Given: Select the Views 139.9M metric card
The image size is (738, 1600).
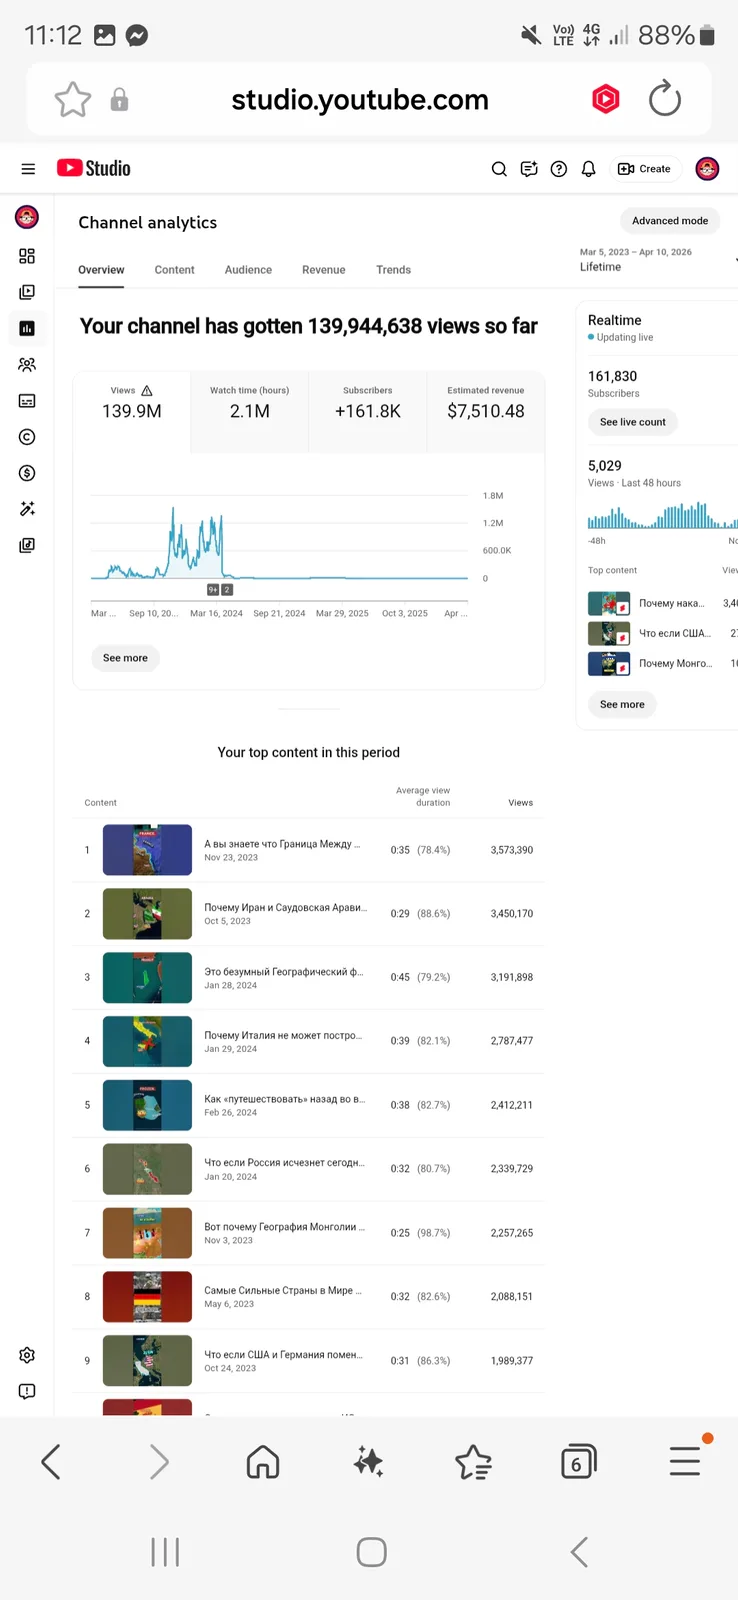Looking at the screenshot, I should [x=131, y=412].
